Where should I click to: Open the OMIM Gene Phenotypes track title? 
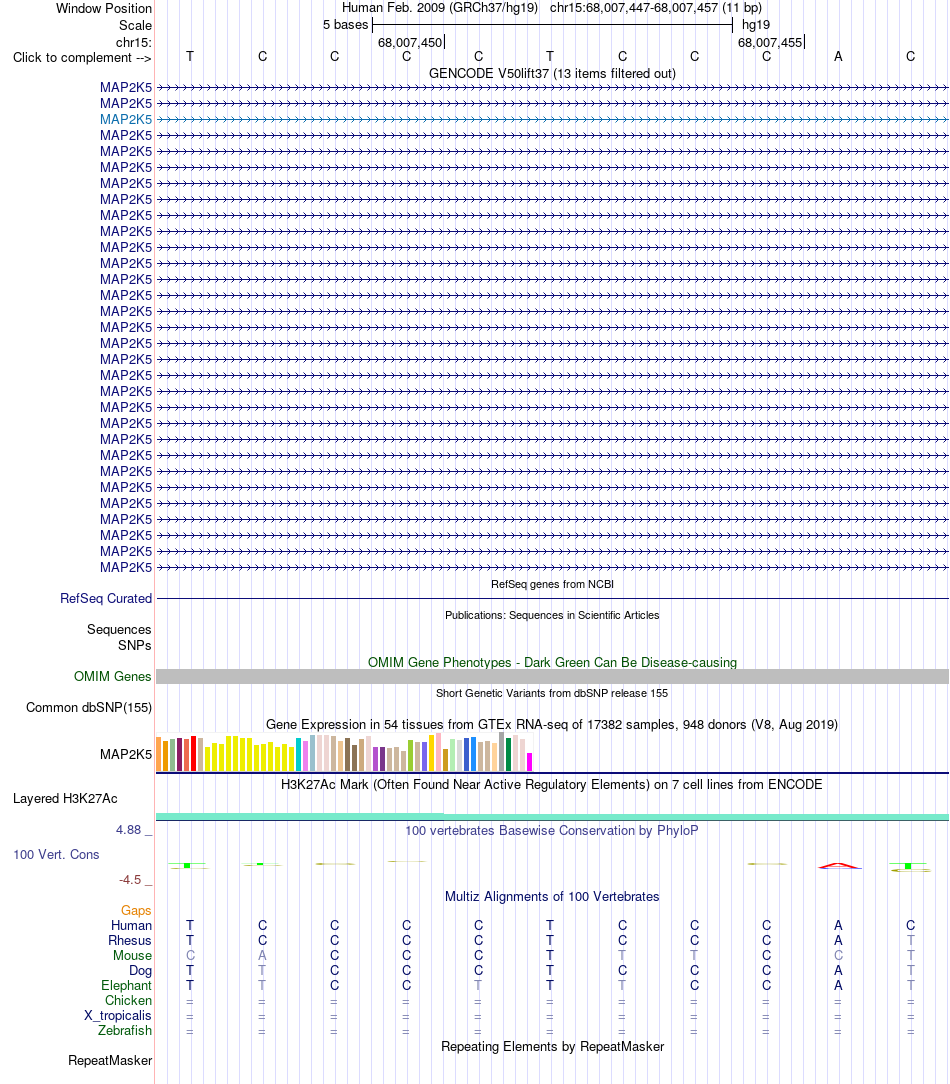coord(552,662)
